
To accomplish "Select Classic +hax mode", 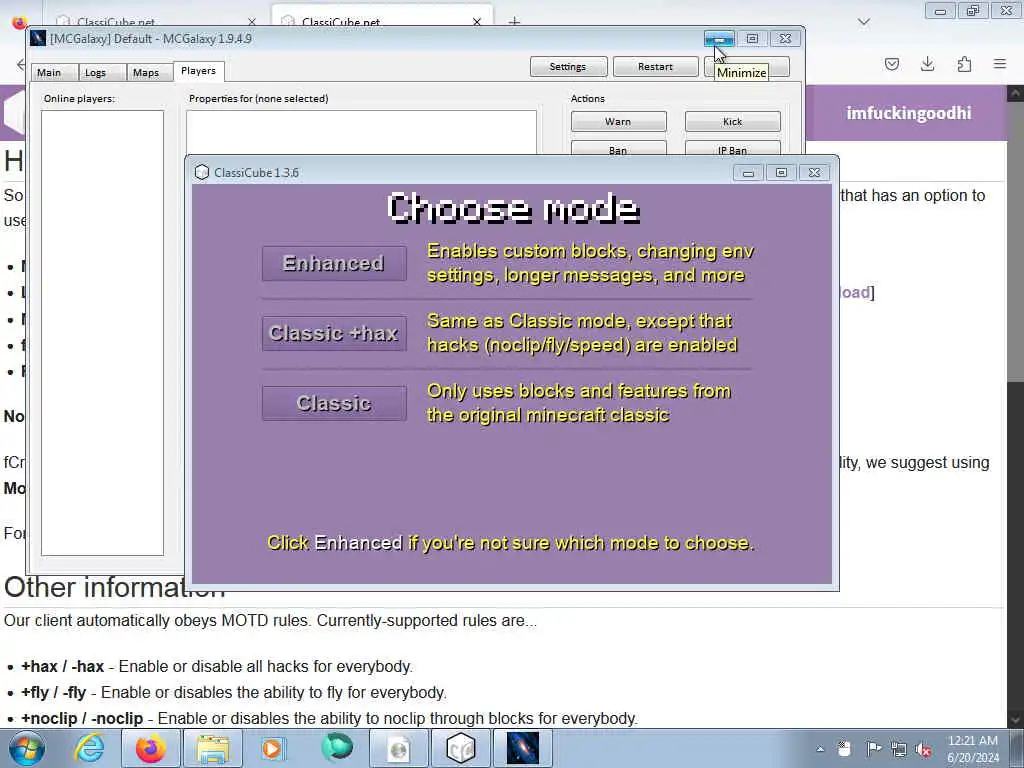I will [x=334, y=333].
